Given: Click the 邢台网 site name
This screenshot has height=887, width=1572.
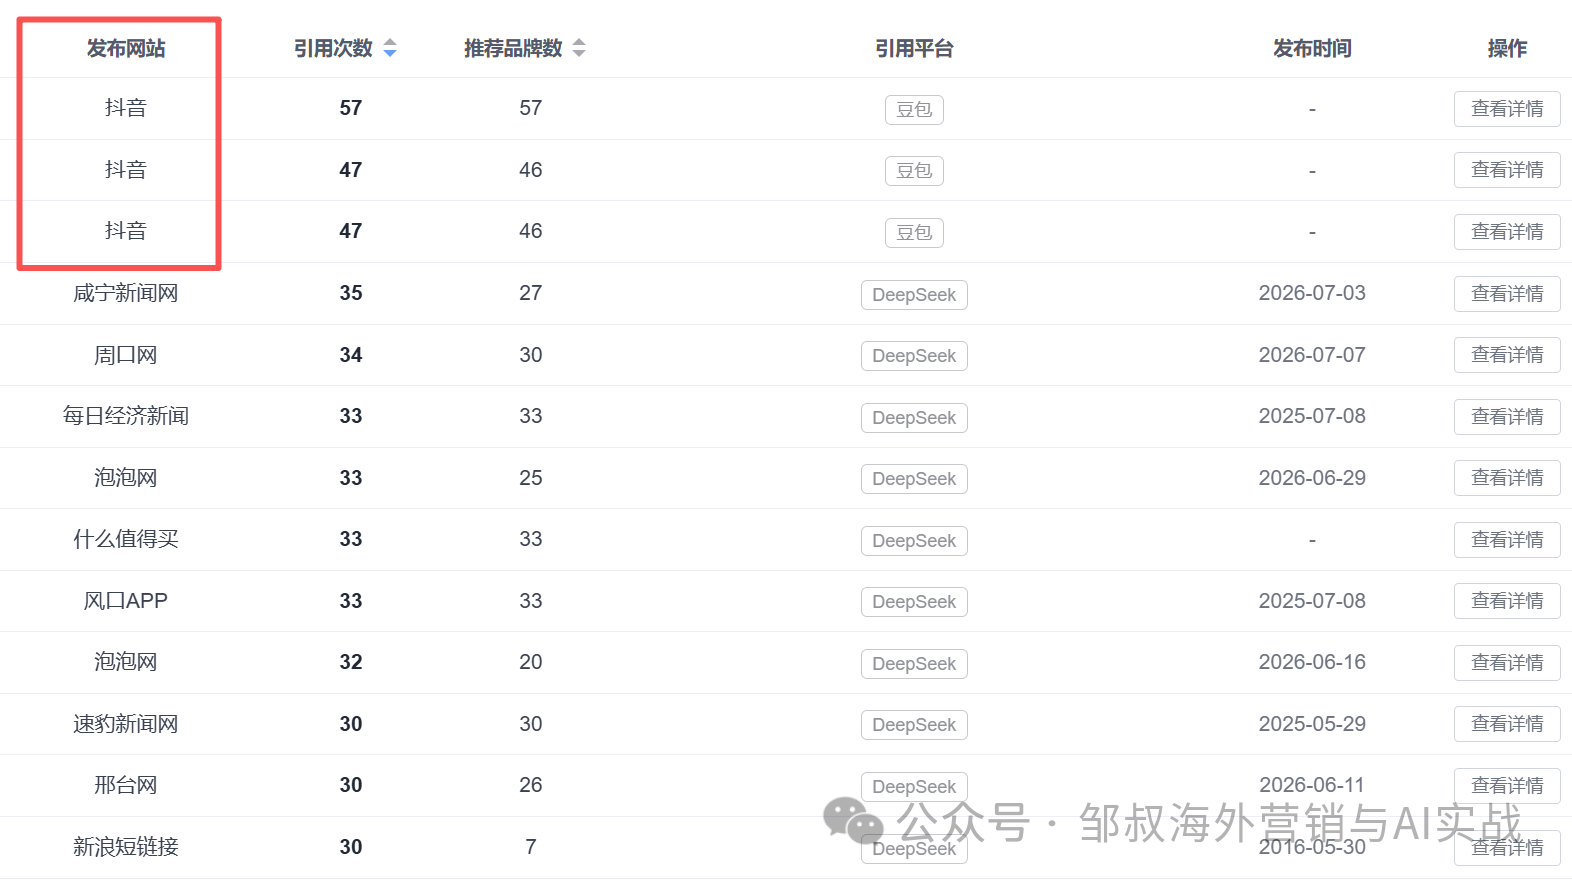Looking at the screenshot, I should (x=126, y=785).
